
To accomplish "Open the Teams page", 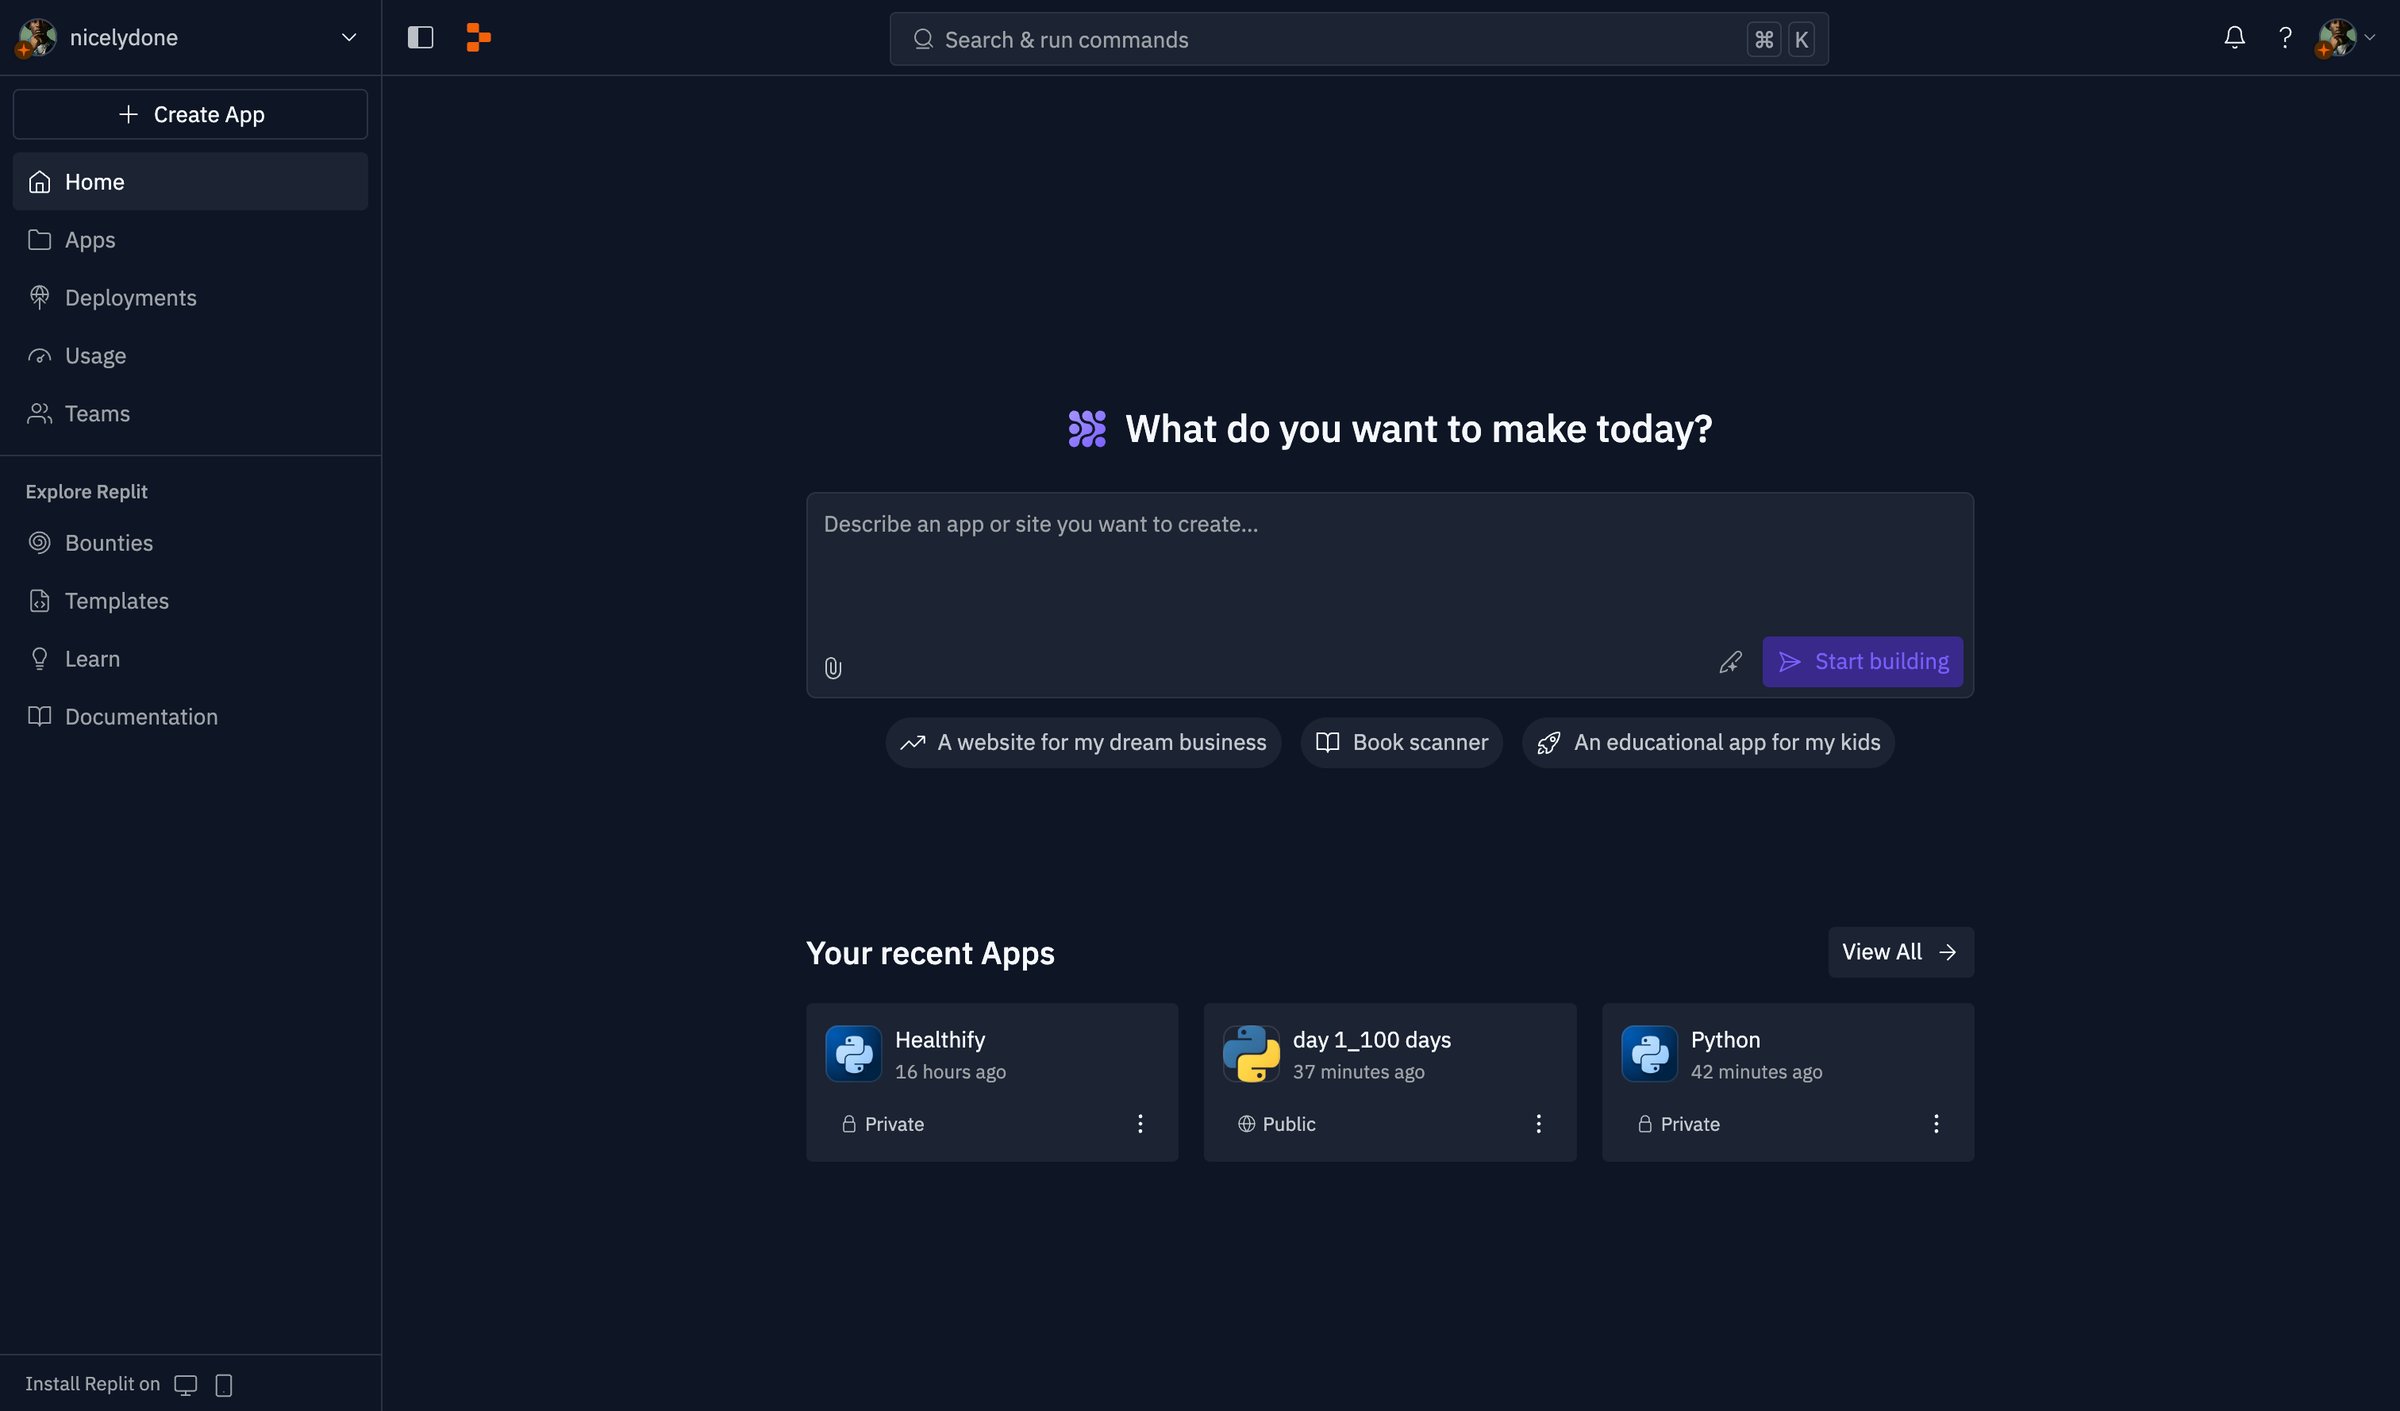I will coord(190,413).
